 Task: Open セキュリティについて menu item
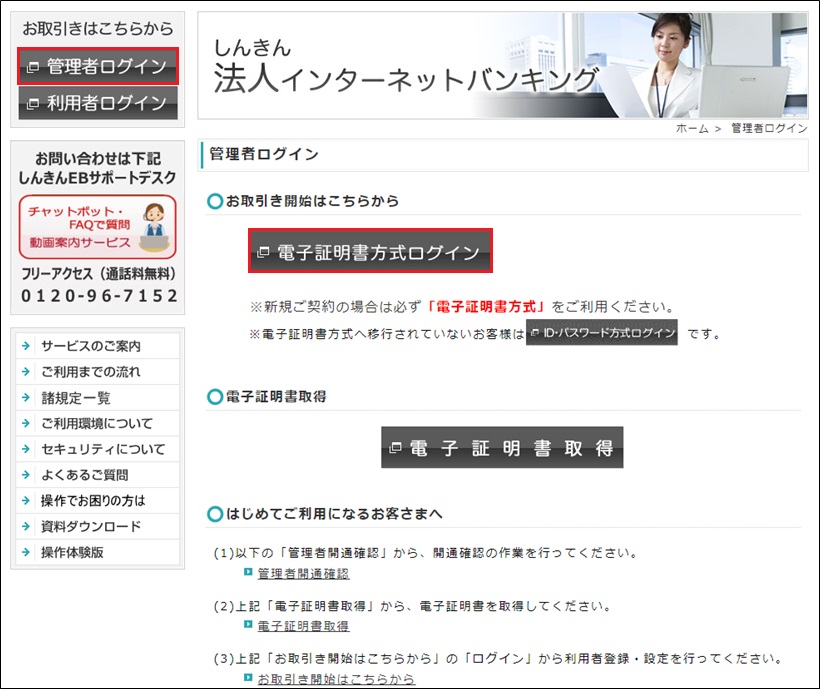point(103,449)
